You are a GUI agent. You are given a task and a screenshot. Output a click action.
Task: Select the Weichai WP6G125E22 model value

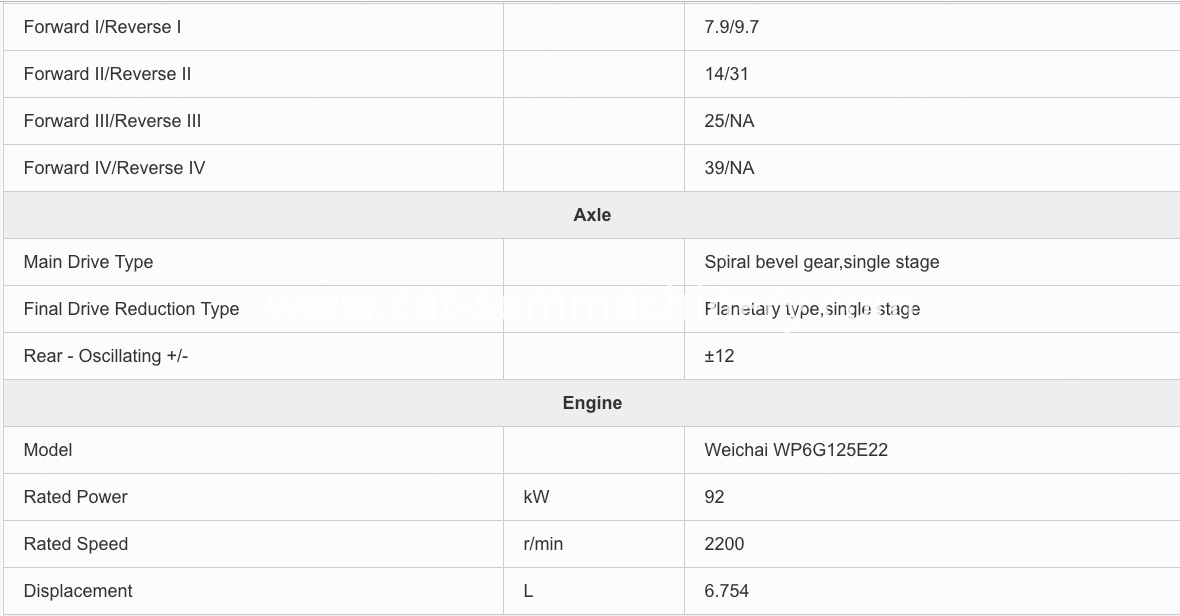coord(796,450)
